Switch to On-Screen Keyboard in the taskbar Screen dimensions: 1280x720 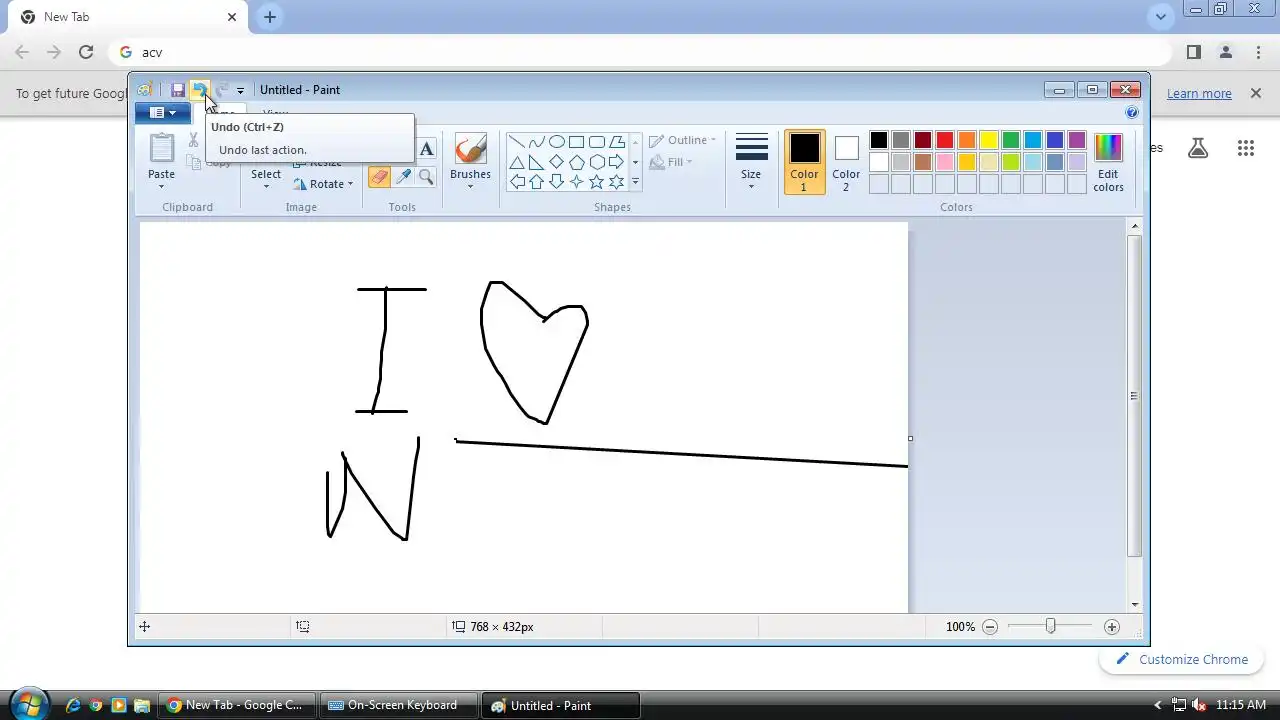[400, 705]
